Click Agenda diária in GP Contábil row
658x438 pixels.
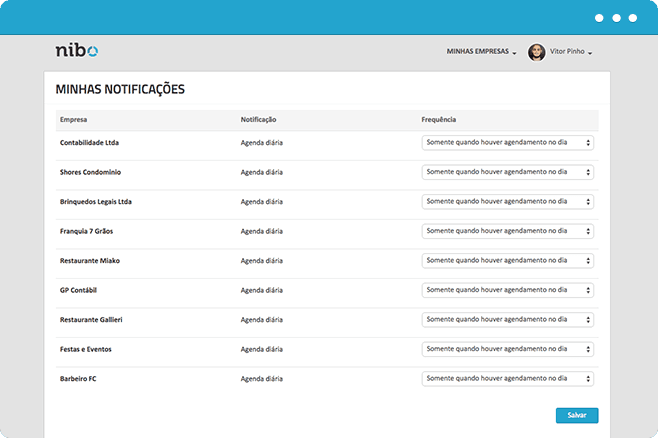[x=261, y=290]
